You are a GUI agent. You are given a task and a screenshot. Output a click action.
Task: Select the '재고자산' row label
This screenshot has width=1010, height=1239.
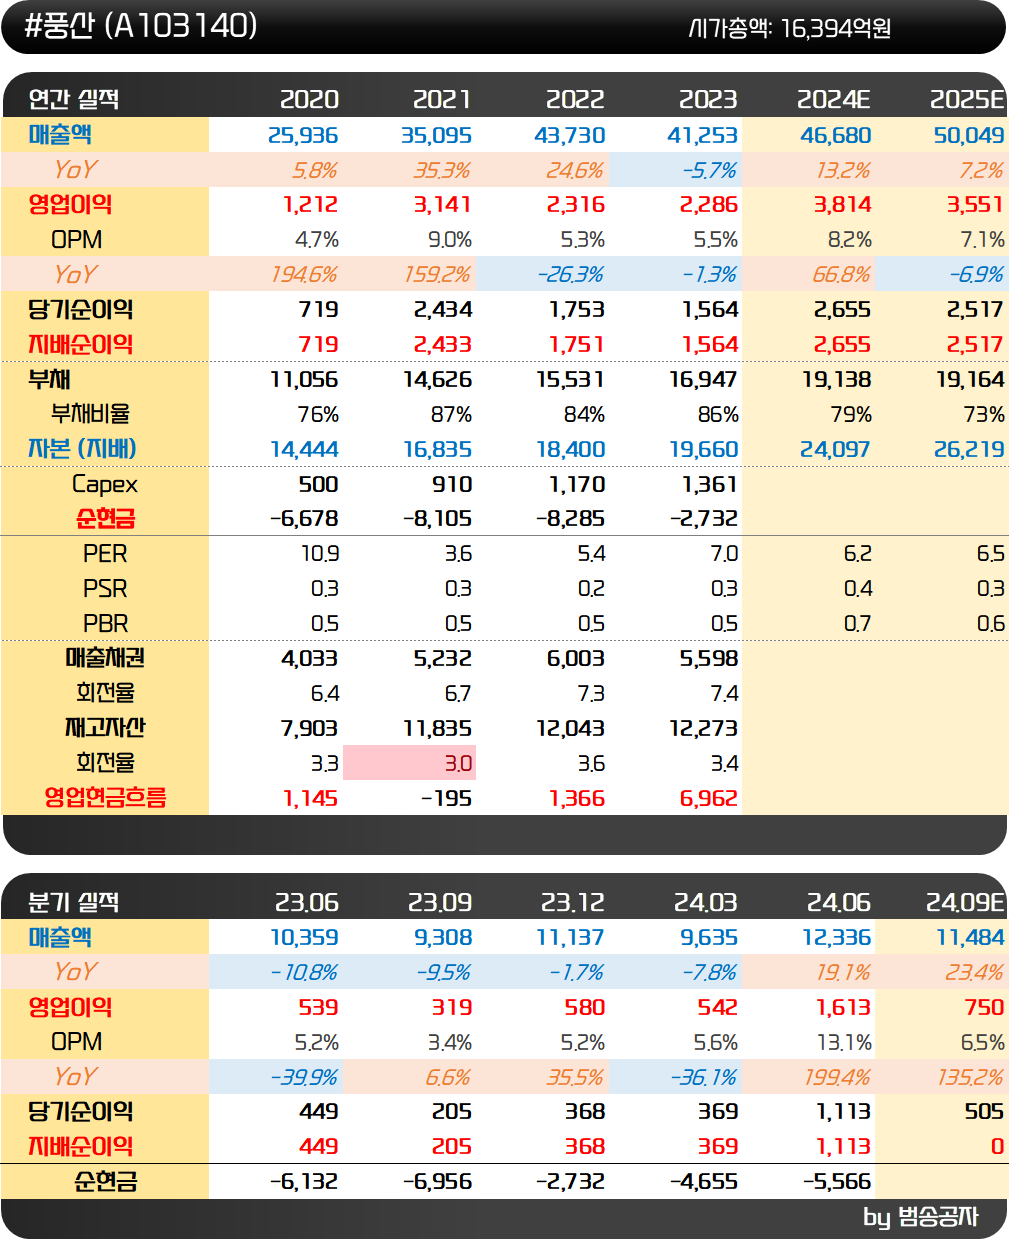tap(105, 728)
